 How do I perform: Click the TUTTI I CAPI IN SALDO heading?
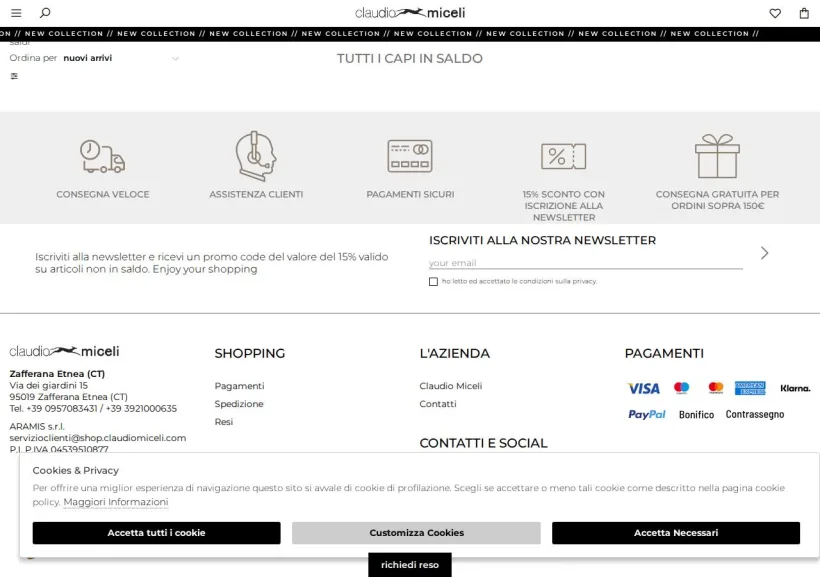[409, 59]
